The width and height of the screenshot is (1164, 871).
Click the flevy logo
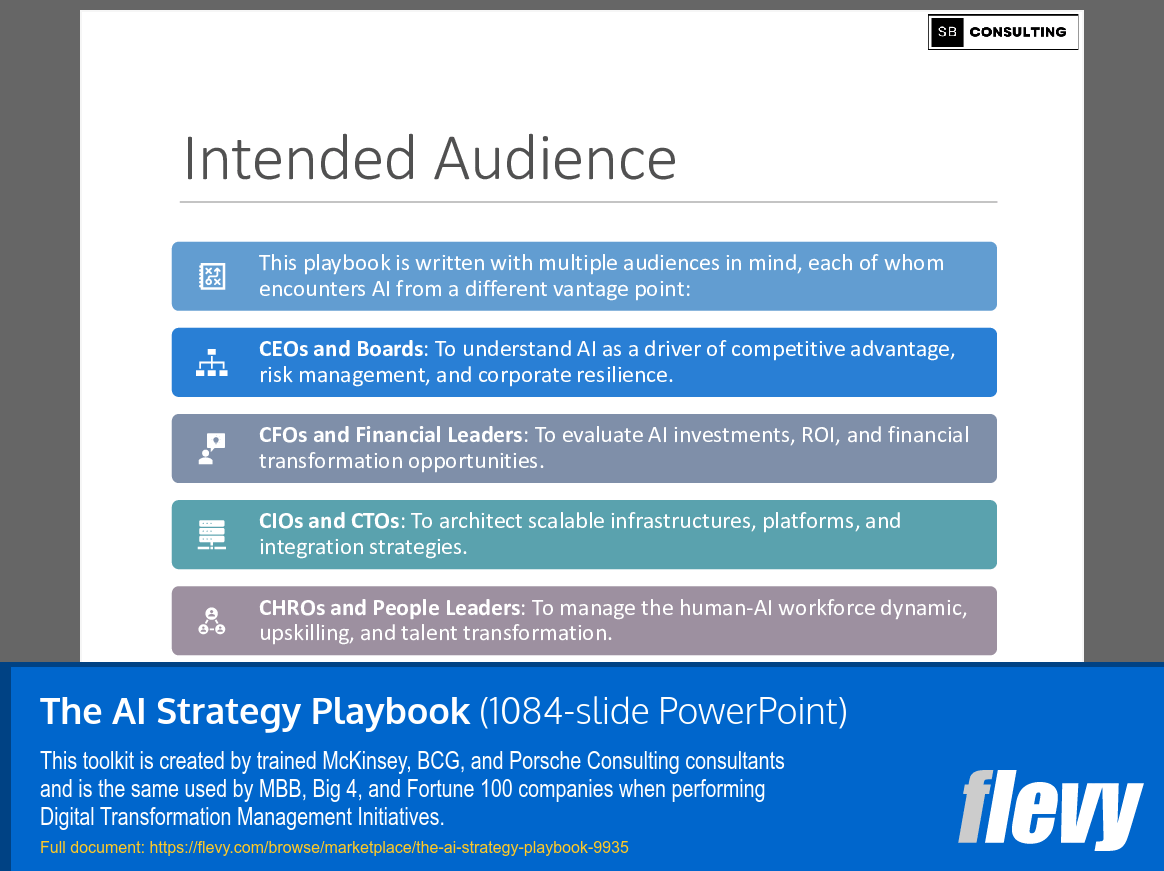(1050, 809)
